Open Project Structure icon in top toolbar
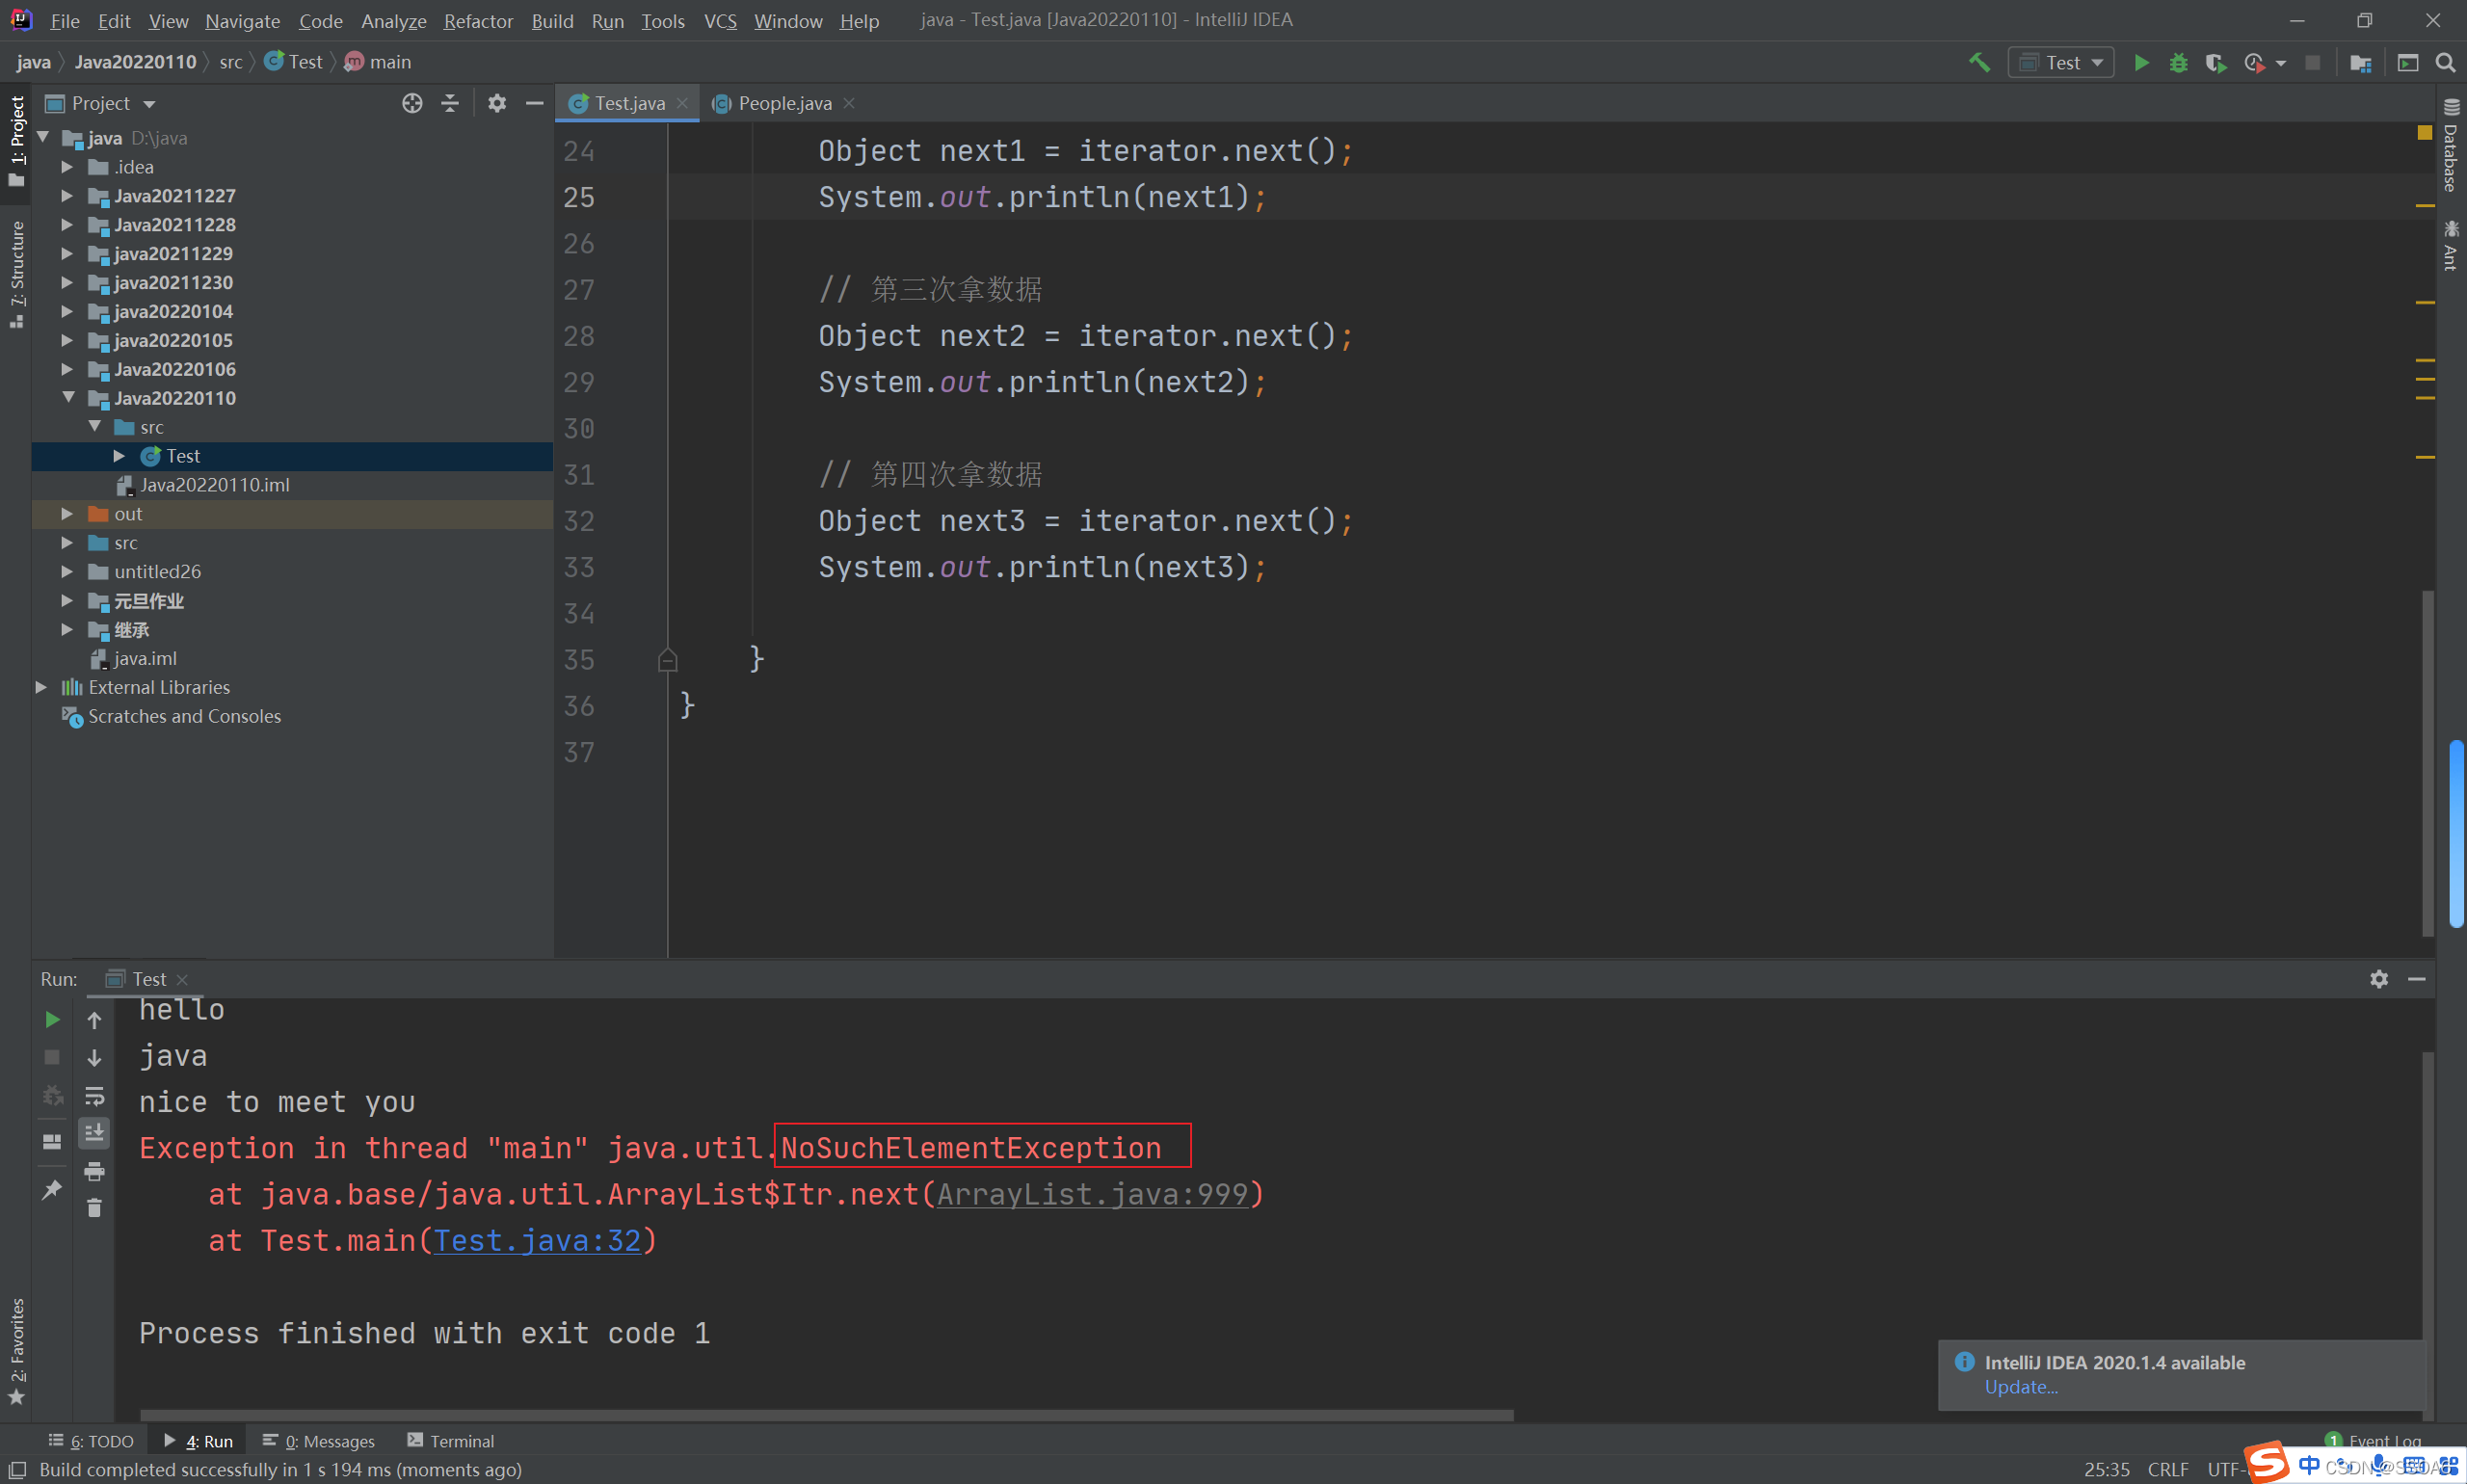This screenshot has height=1484, width=2467. pos(2361,62)
